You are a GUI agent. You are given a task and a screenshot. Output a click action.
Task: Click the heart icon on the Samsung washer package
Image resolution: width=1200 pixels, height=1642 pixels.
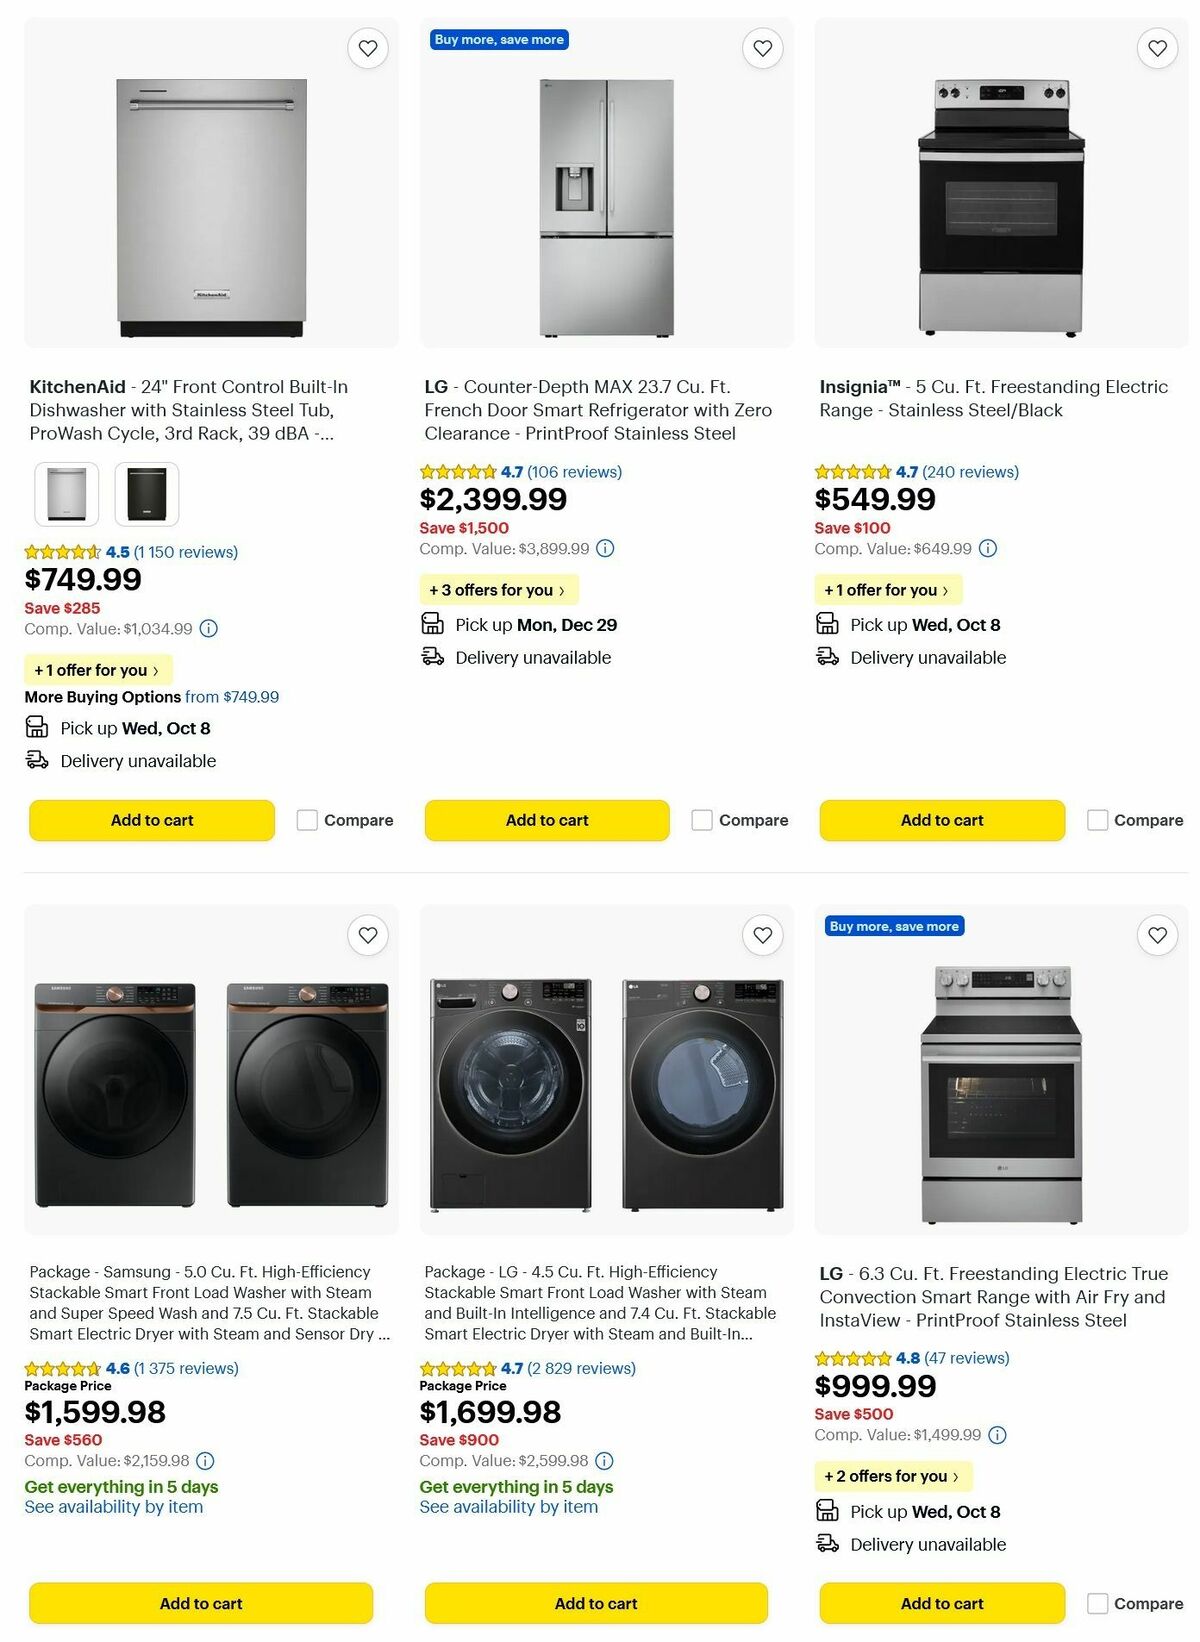tap(367, 935)
